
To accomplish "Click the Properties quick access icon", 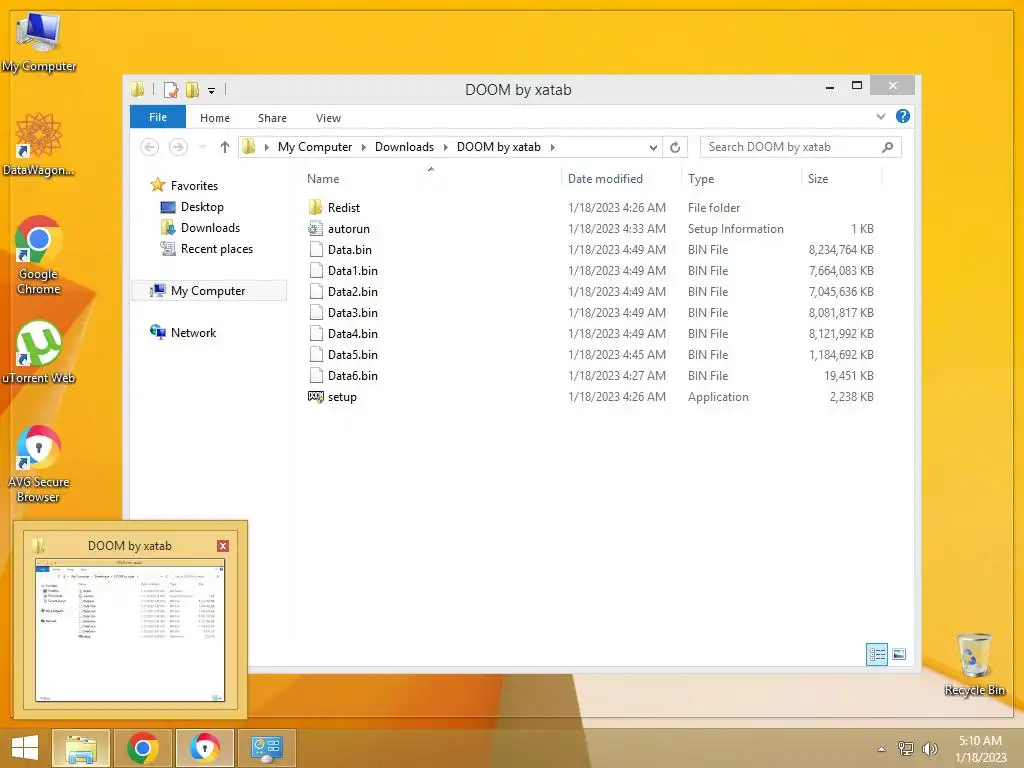I will pos(171,89).
